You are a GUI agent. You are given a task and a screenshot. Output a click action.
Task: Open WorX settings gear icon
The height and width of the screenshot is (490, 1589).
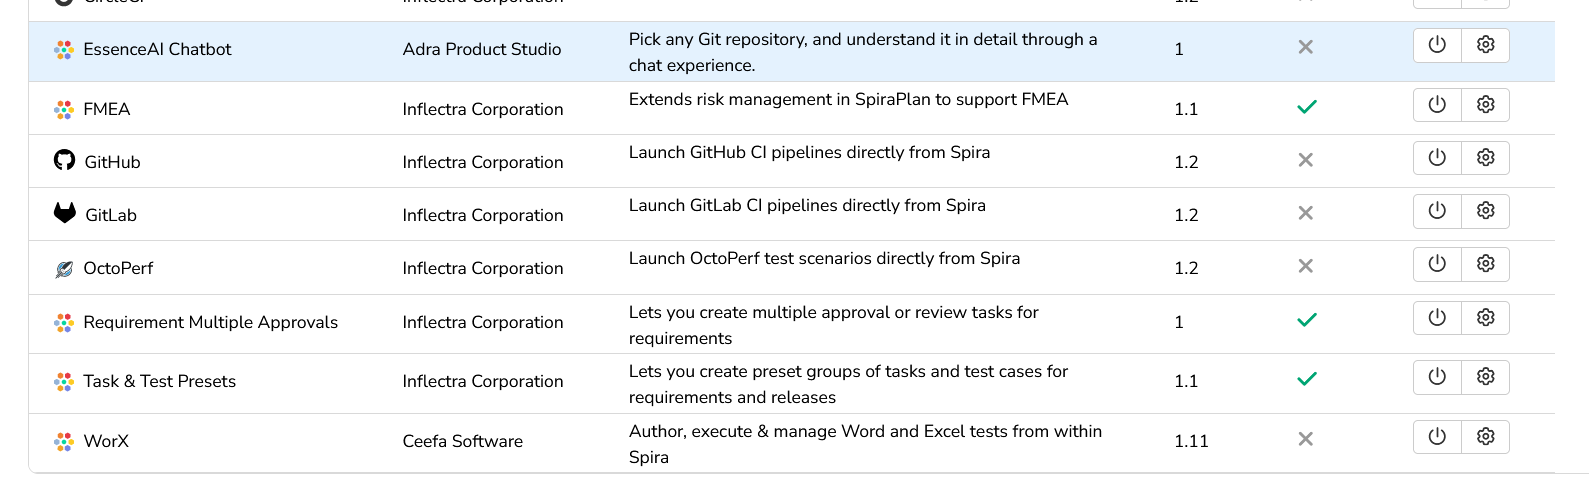tap(1485, 437)
